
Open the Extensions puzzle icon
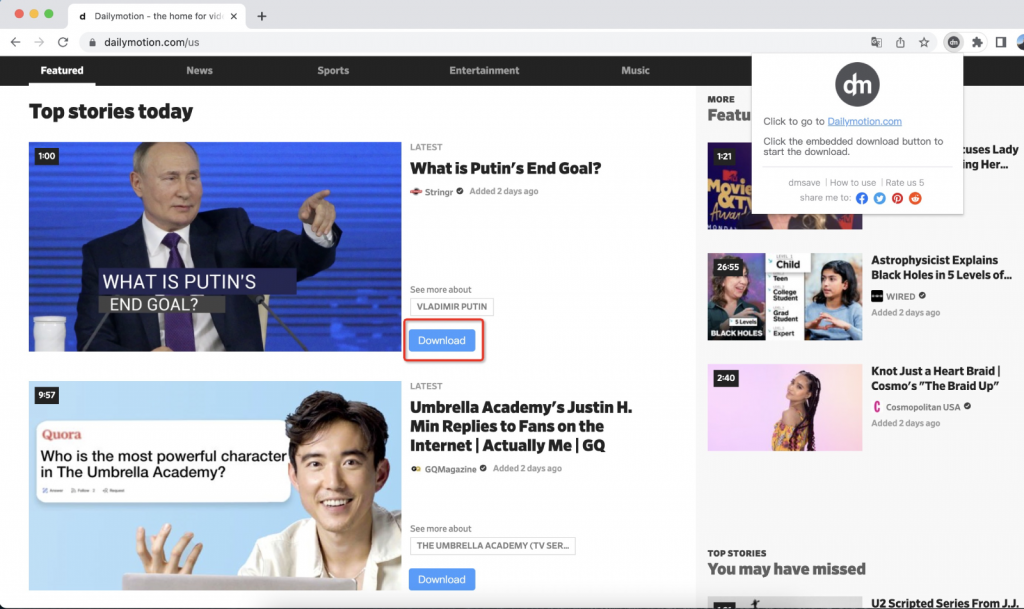pos(977,42)
